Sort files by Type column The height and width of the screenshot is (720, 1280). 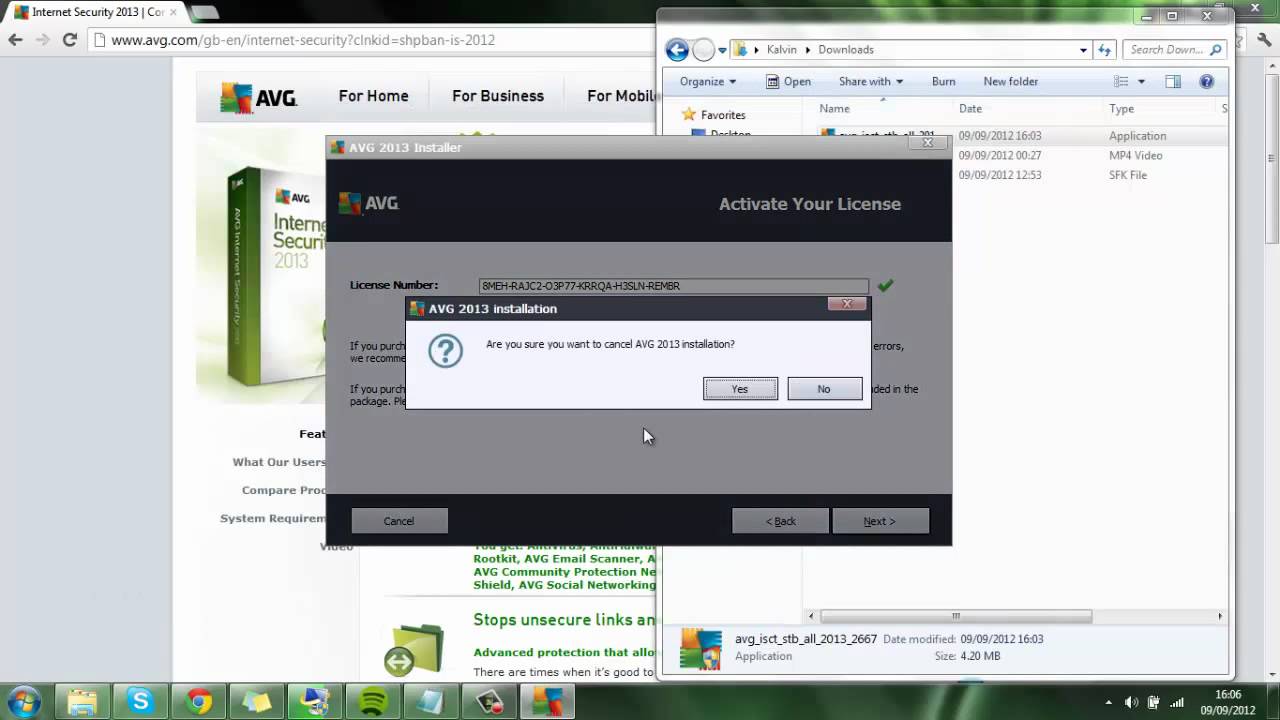pyautogui.click(x=1121, y=109)
